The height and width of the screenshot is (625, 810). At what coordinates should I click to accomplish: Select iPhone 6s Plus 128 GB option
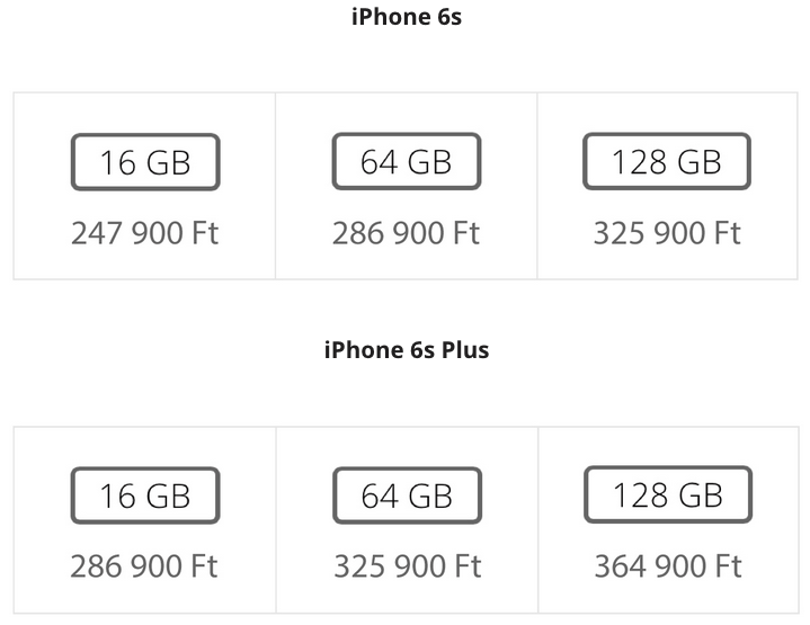(668, 495)
